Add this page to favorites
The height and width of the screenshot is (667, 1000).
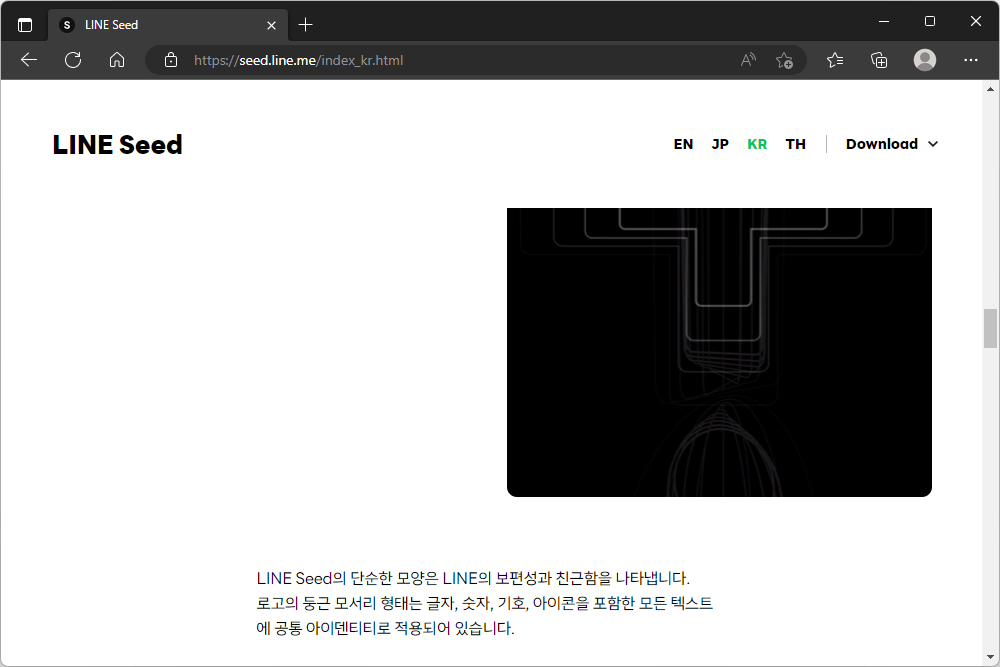tap(784, 60)
